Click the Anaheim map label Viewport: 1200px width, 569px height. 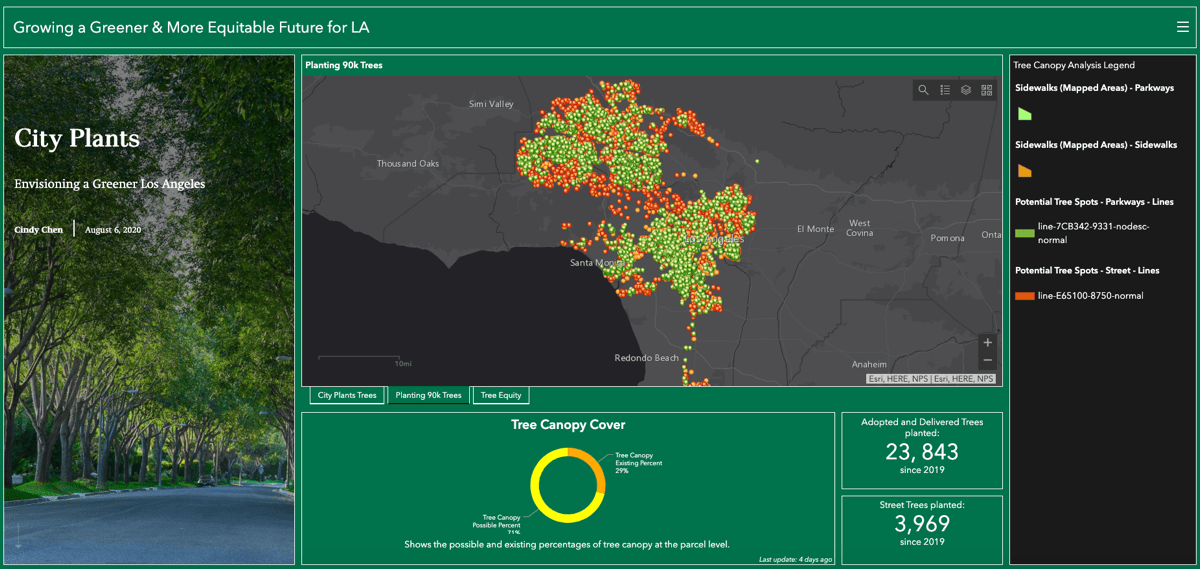(869, 364)
